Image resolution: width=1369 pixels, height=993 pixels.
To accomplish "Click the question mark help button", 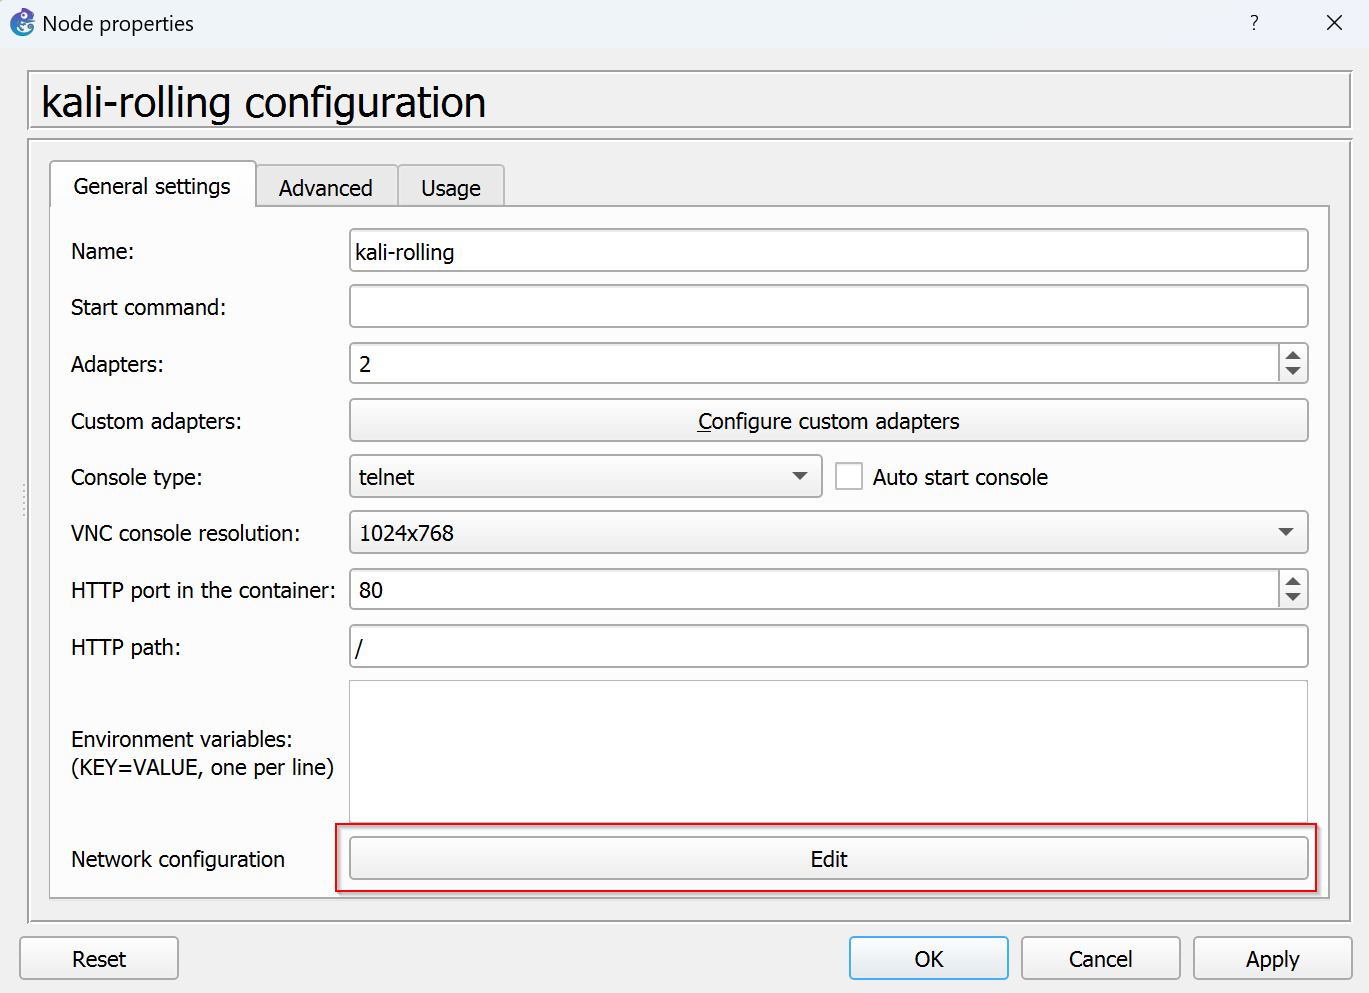I will 1254,23.
